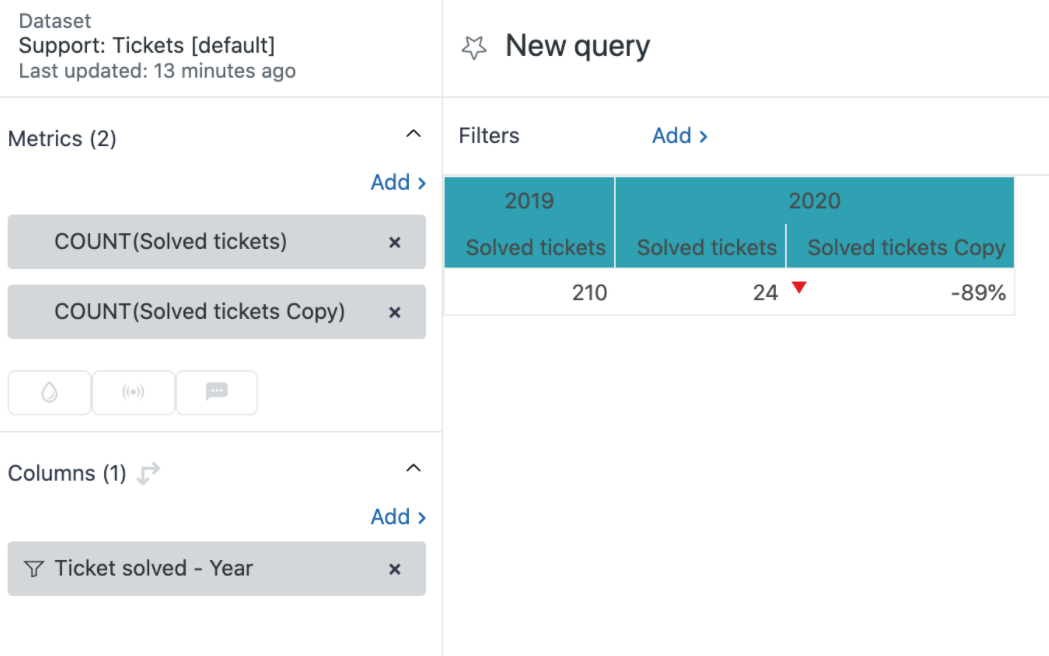The image size is (1049, 656).
Task: Remove the Ticket solved - Year column
Action: [x=394, y=569]
